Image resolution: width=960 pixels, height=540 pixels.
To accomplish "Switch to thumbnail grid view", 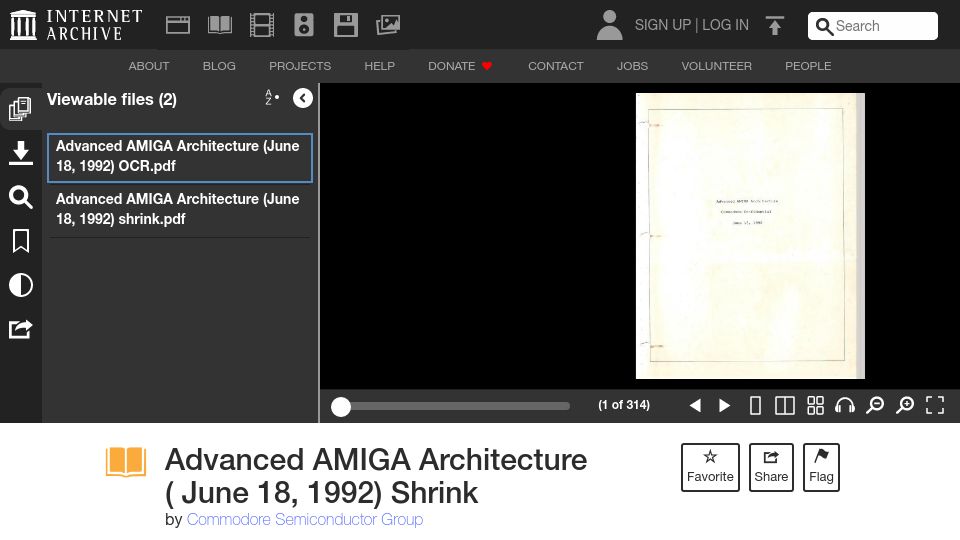I will pos(815,405).
